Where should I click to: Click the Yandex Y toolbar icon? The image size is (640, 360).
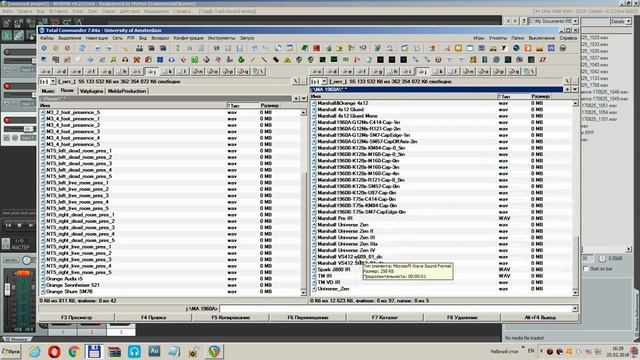[504, 48]
